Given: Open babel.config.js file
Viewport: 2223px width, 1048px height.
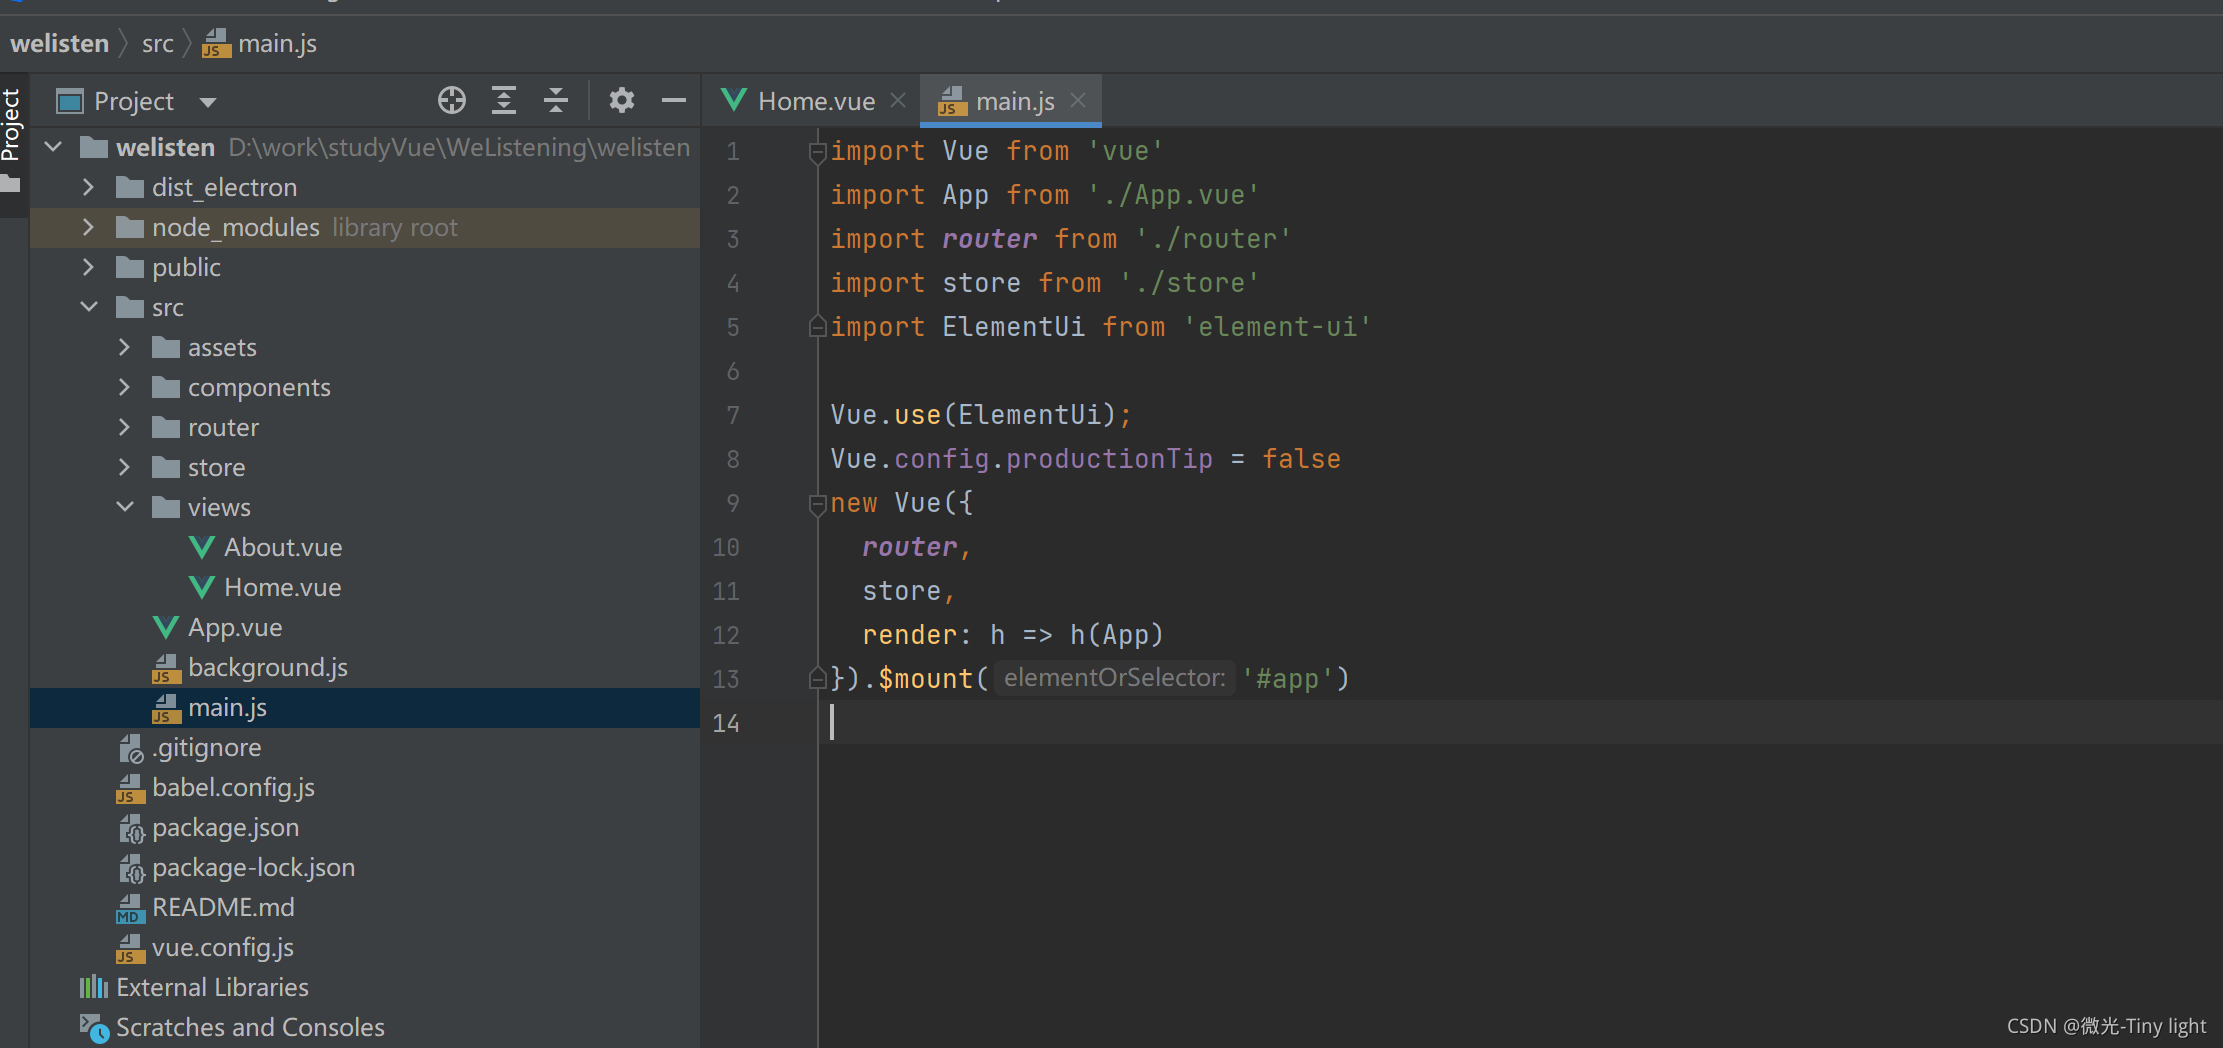Looking at the screenshot, I should (x=233, y=787).
